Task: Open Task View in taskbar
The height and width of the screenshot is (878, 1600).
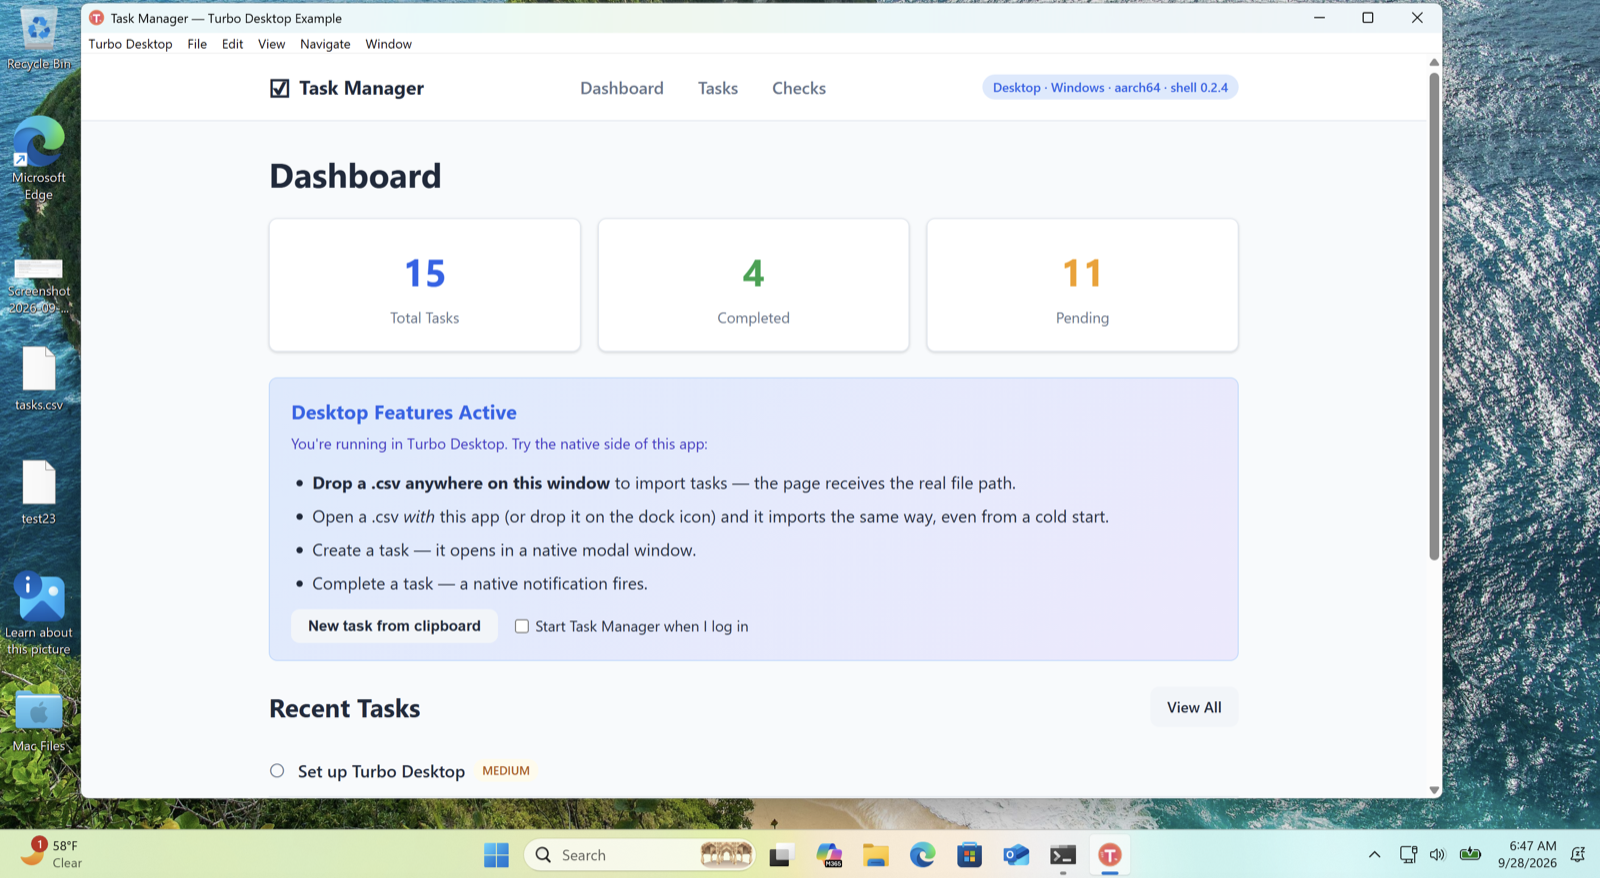Action: [781, 855]
